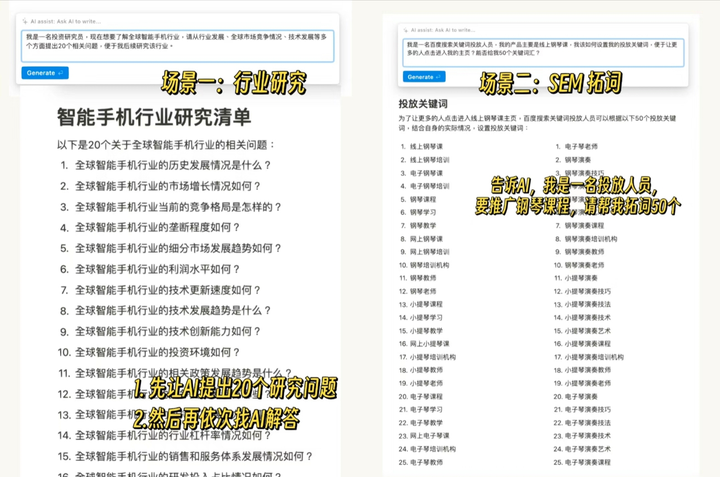This screenshot has width=720, height=477.
Task: Click the heading 投放关键词
Action: 423,104
